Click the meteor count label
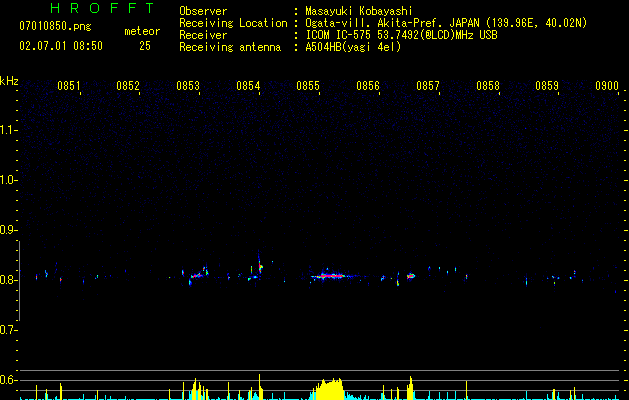This screenshot has width=629, height=400. pos(142,31)
